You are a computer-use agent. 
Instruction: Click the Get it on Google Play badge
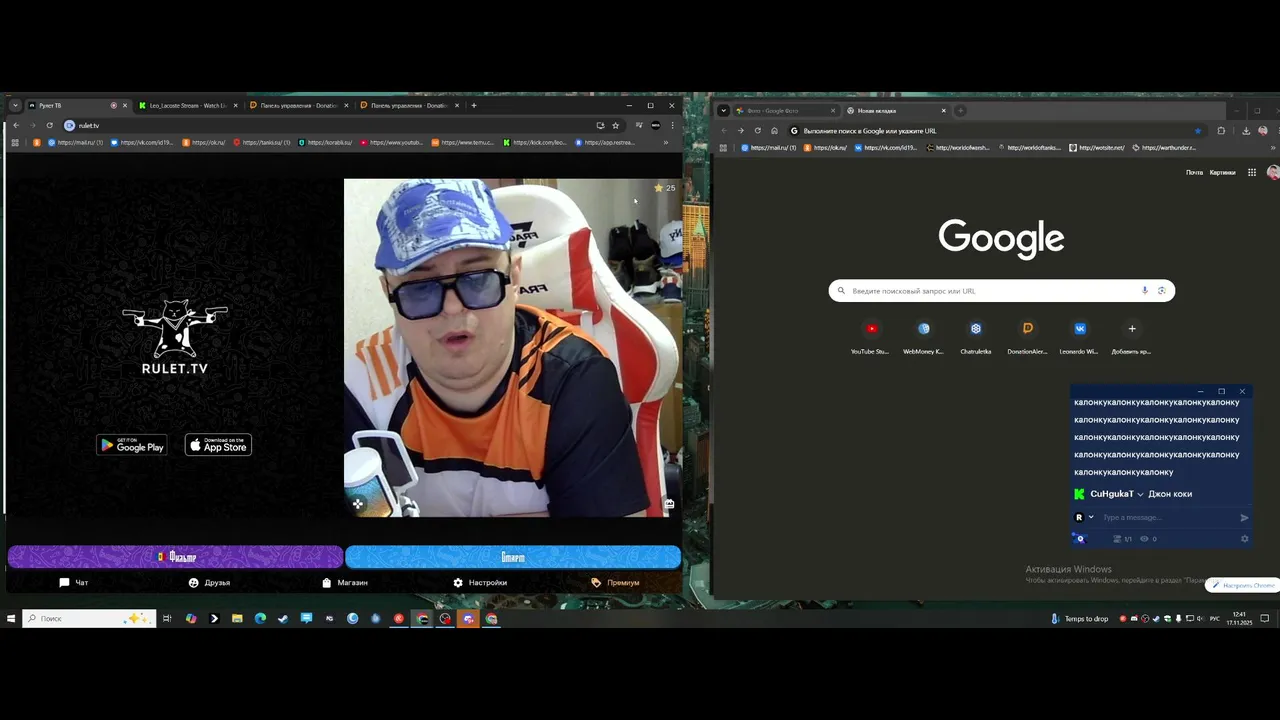tap(132, 445)
